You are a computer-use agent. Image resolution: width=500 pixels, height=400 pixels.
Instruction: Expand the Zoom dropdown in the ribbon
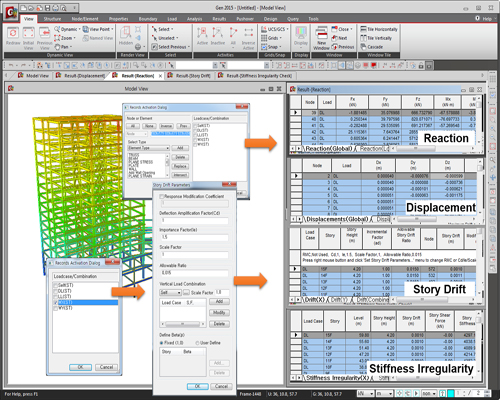point(74,38)
